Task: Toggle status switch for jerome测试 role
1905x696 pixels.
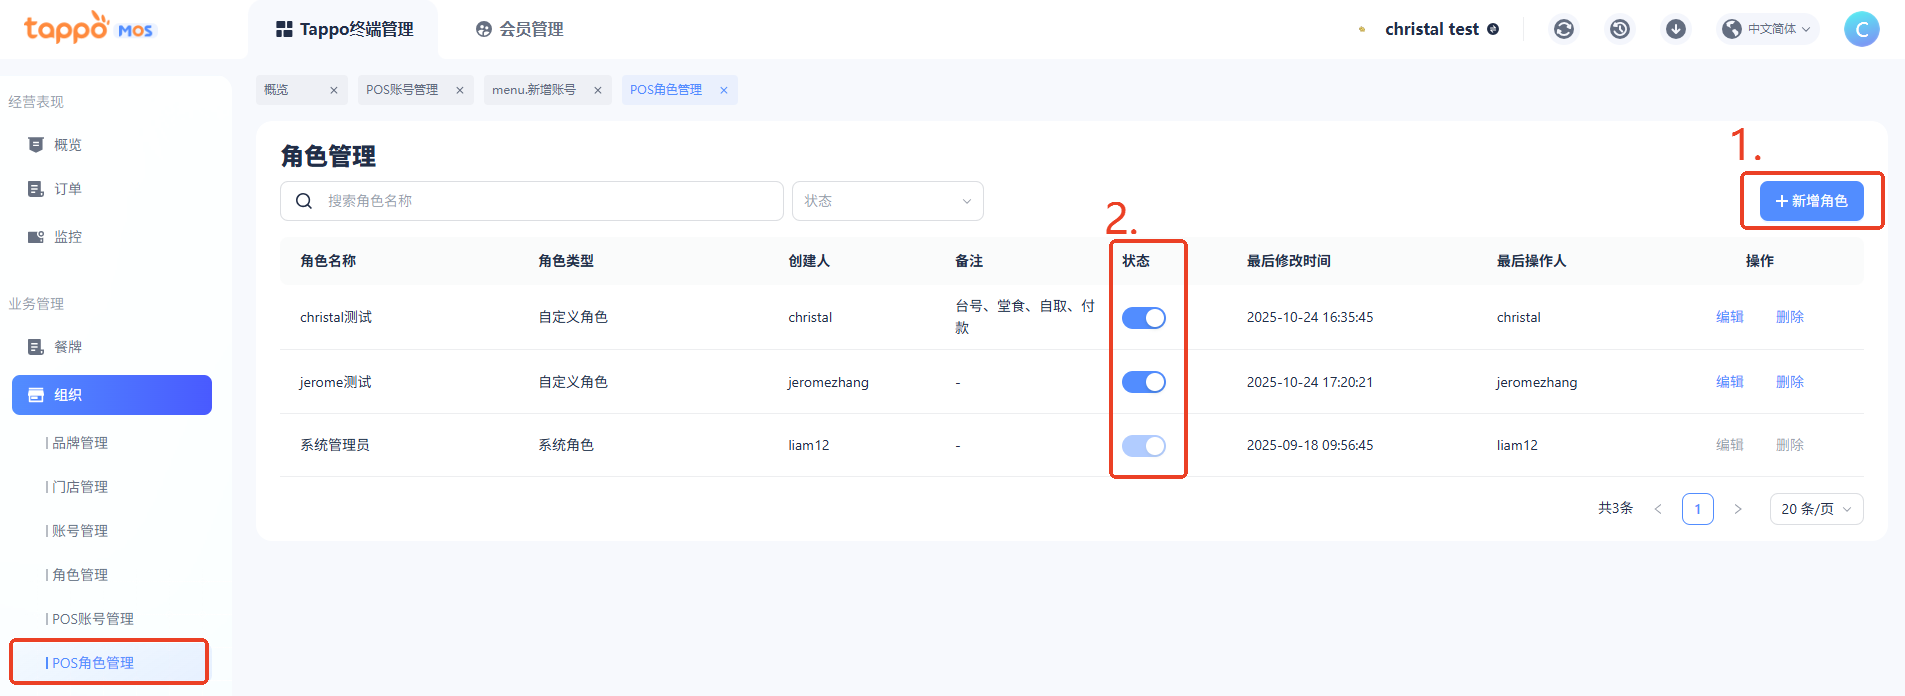Action: click(1143, 382)
